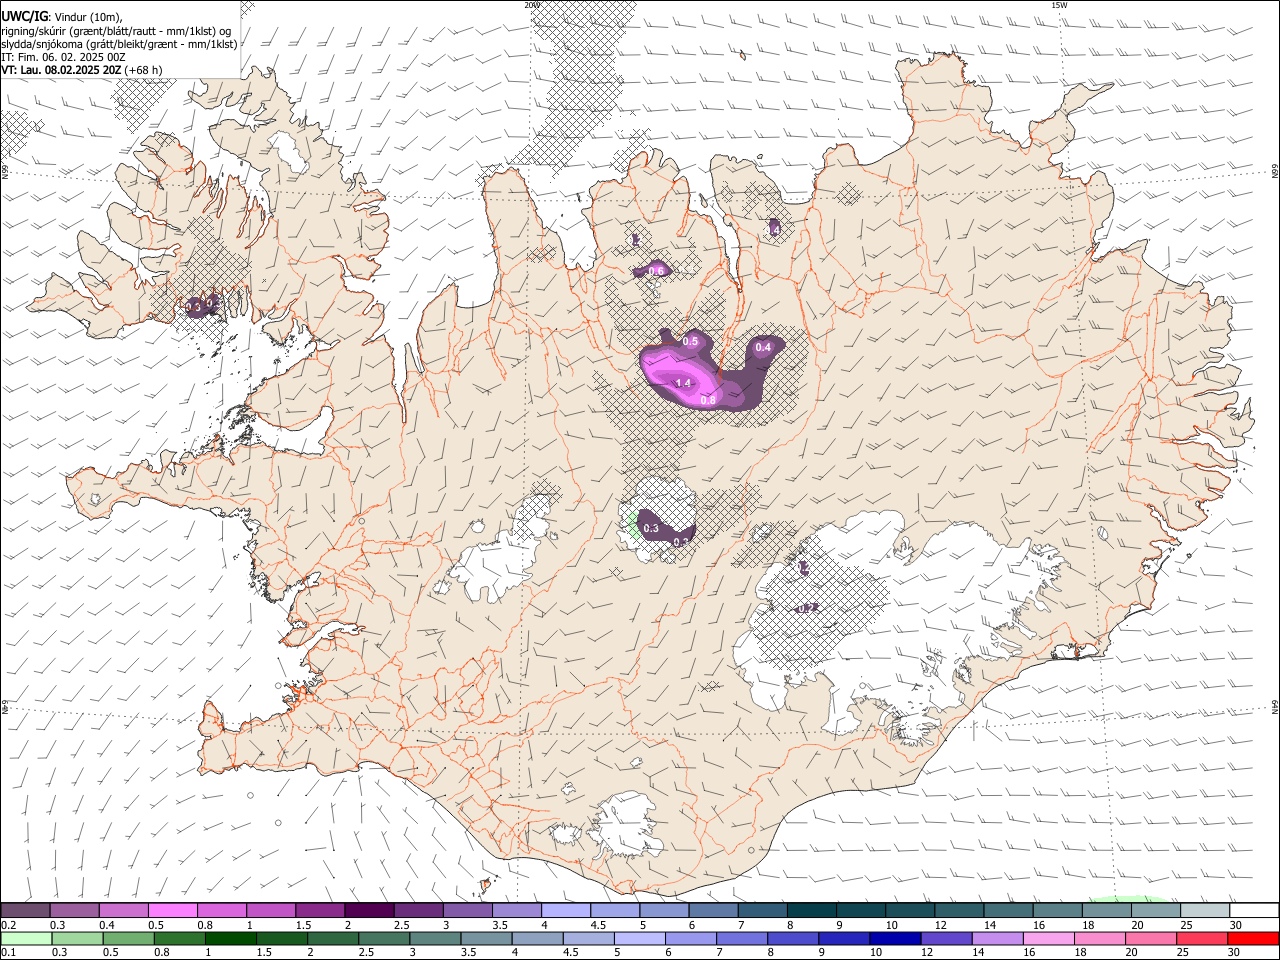Image resolution: width=1280 pixels, height=960 pixels.
Task: Pick the grey-teal 3 swatch in the lower legend
Action: pyautogui.click(x=434, y=938)
